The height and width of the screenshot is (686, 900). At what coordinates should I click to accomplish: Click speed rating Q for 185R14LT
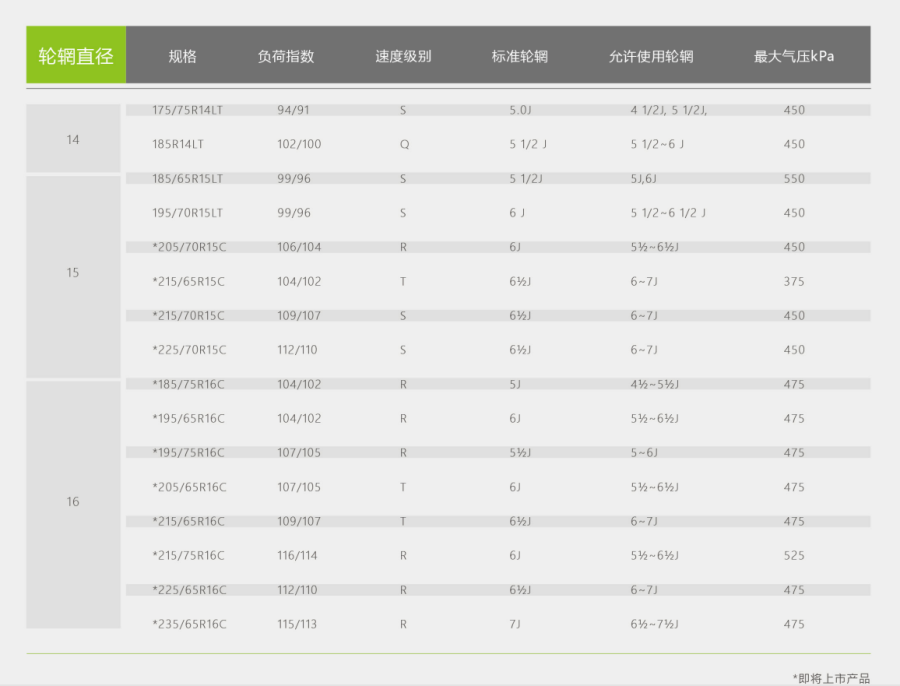click(x=405, y=144)
